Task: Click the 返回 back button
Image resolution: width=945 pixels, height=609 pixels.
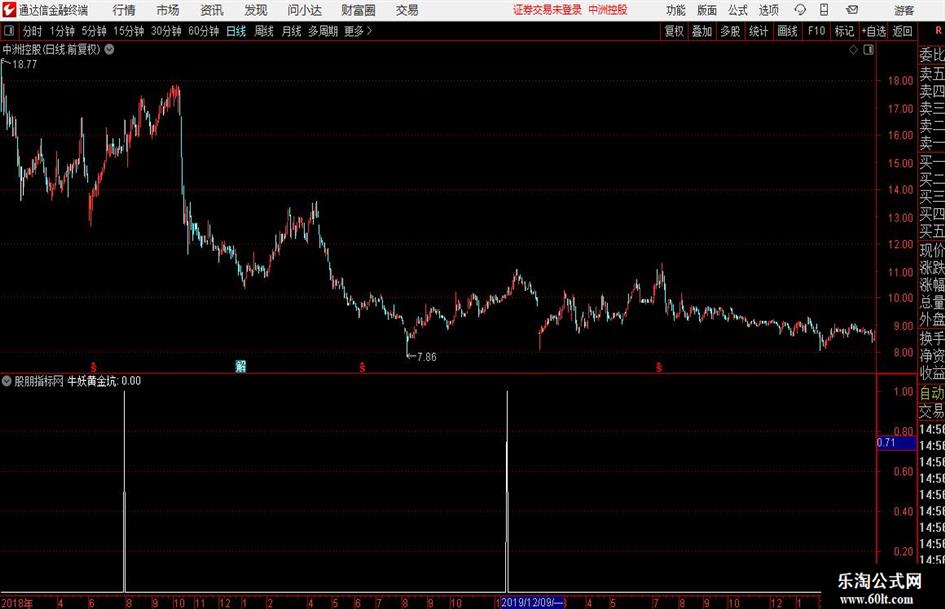Action: [902, 31]
